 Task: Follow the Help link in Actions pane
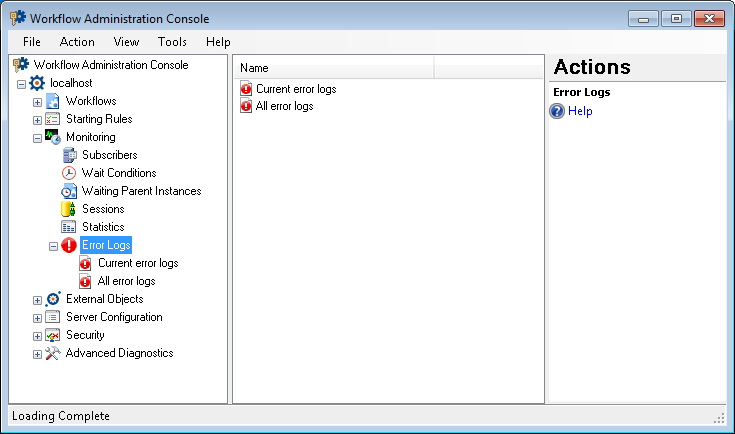[580, 111]
